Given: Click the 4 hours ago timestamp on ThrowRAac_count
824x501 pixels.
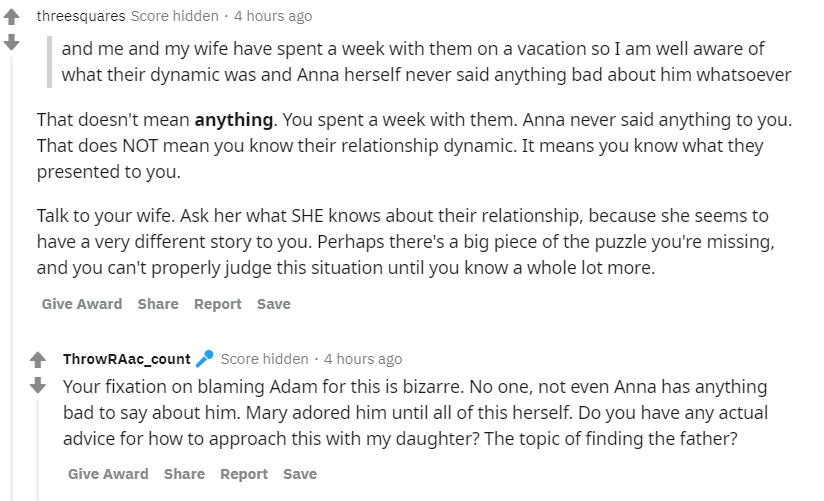Looking at the screenshot, I should (x=363, y=359).
